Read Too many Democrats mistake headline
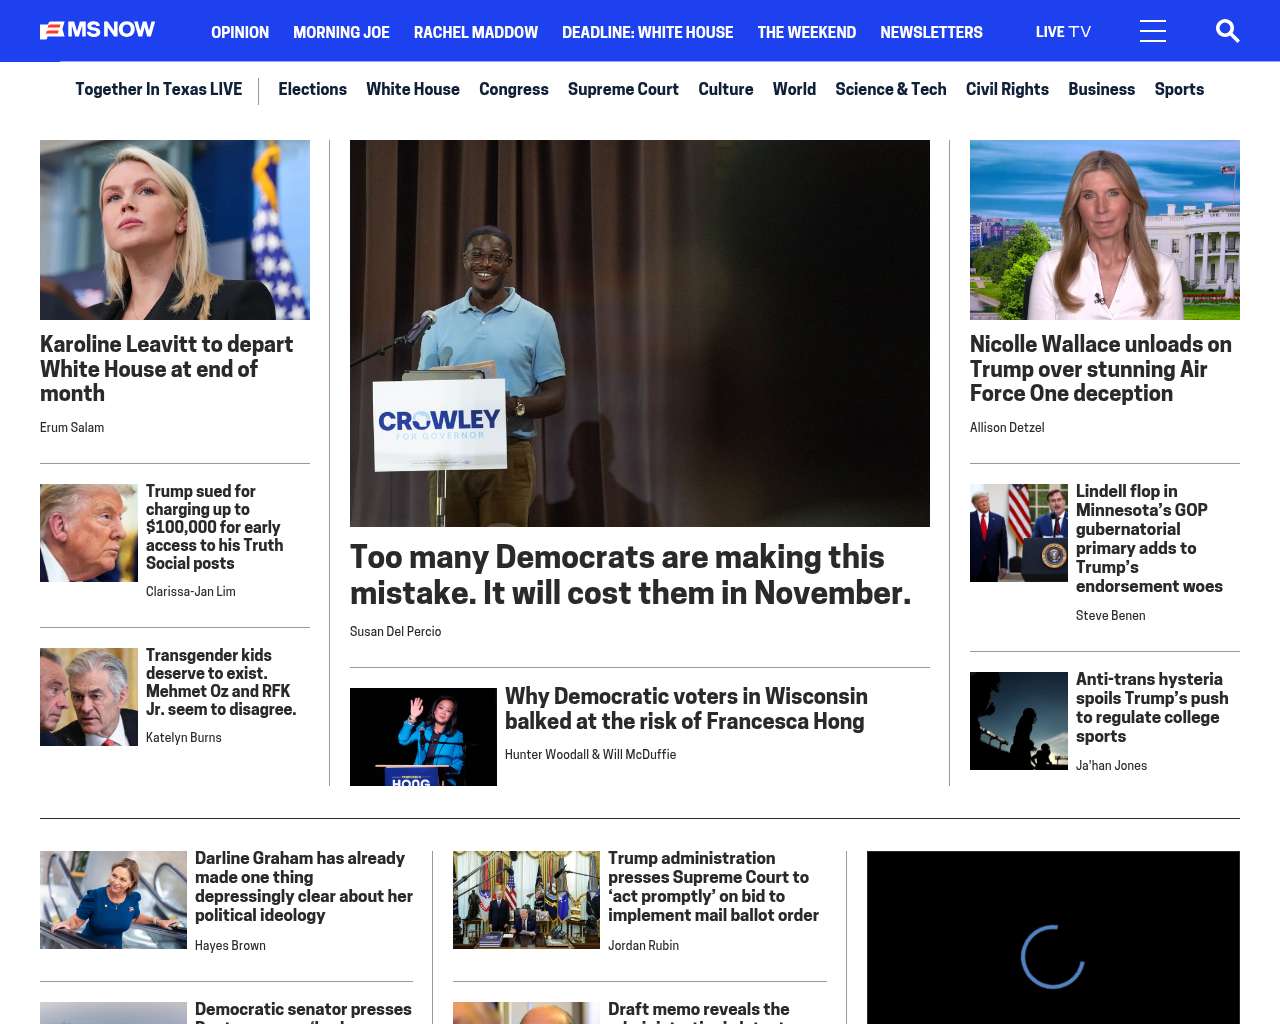Viewport: 1280px width, 1024px height. (631, 575)
